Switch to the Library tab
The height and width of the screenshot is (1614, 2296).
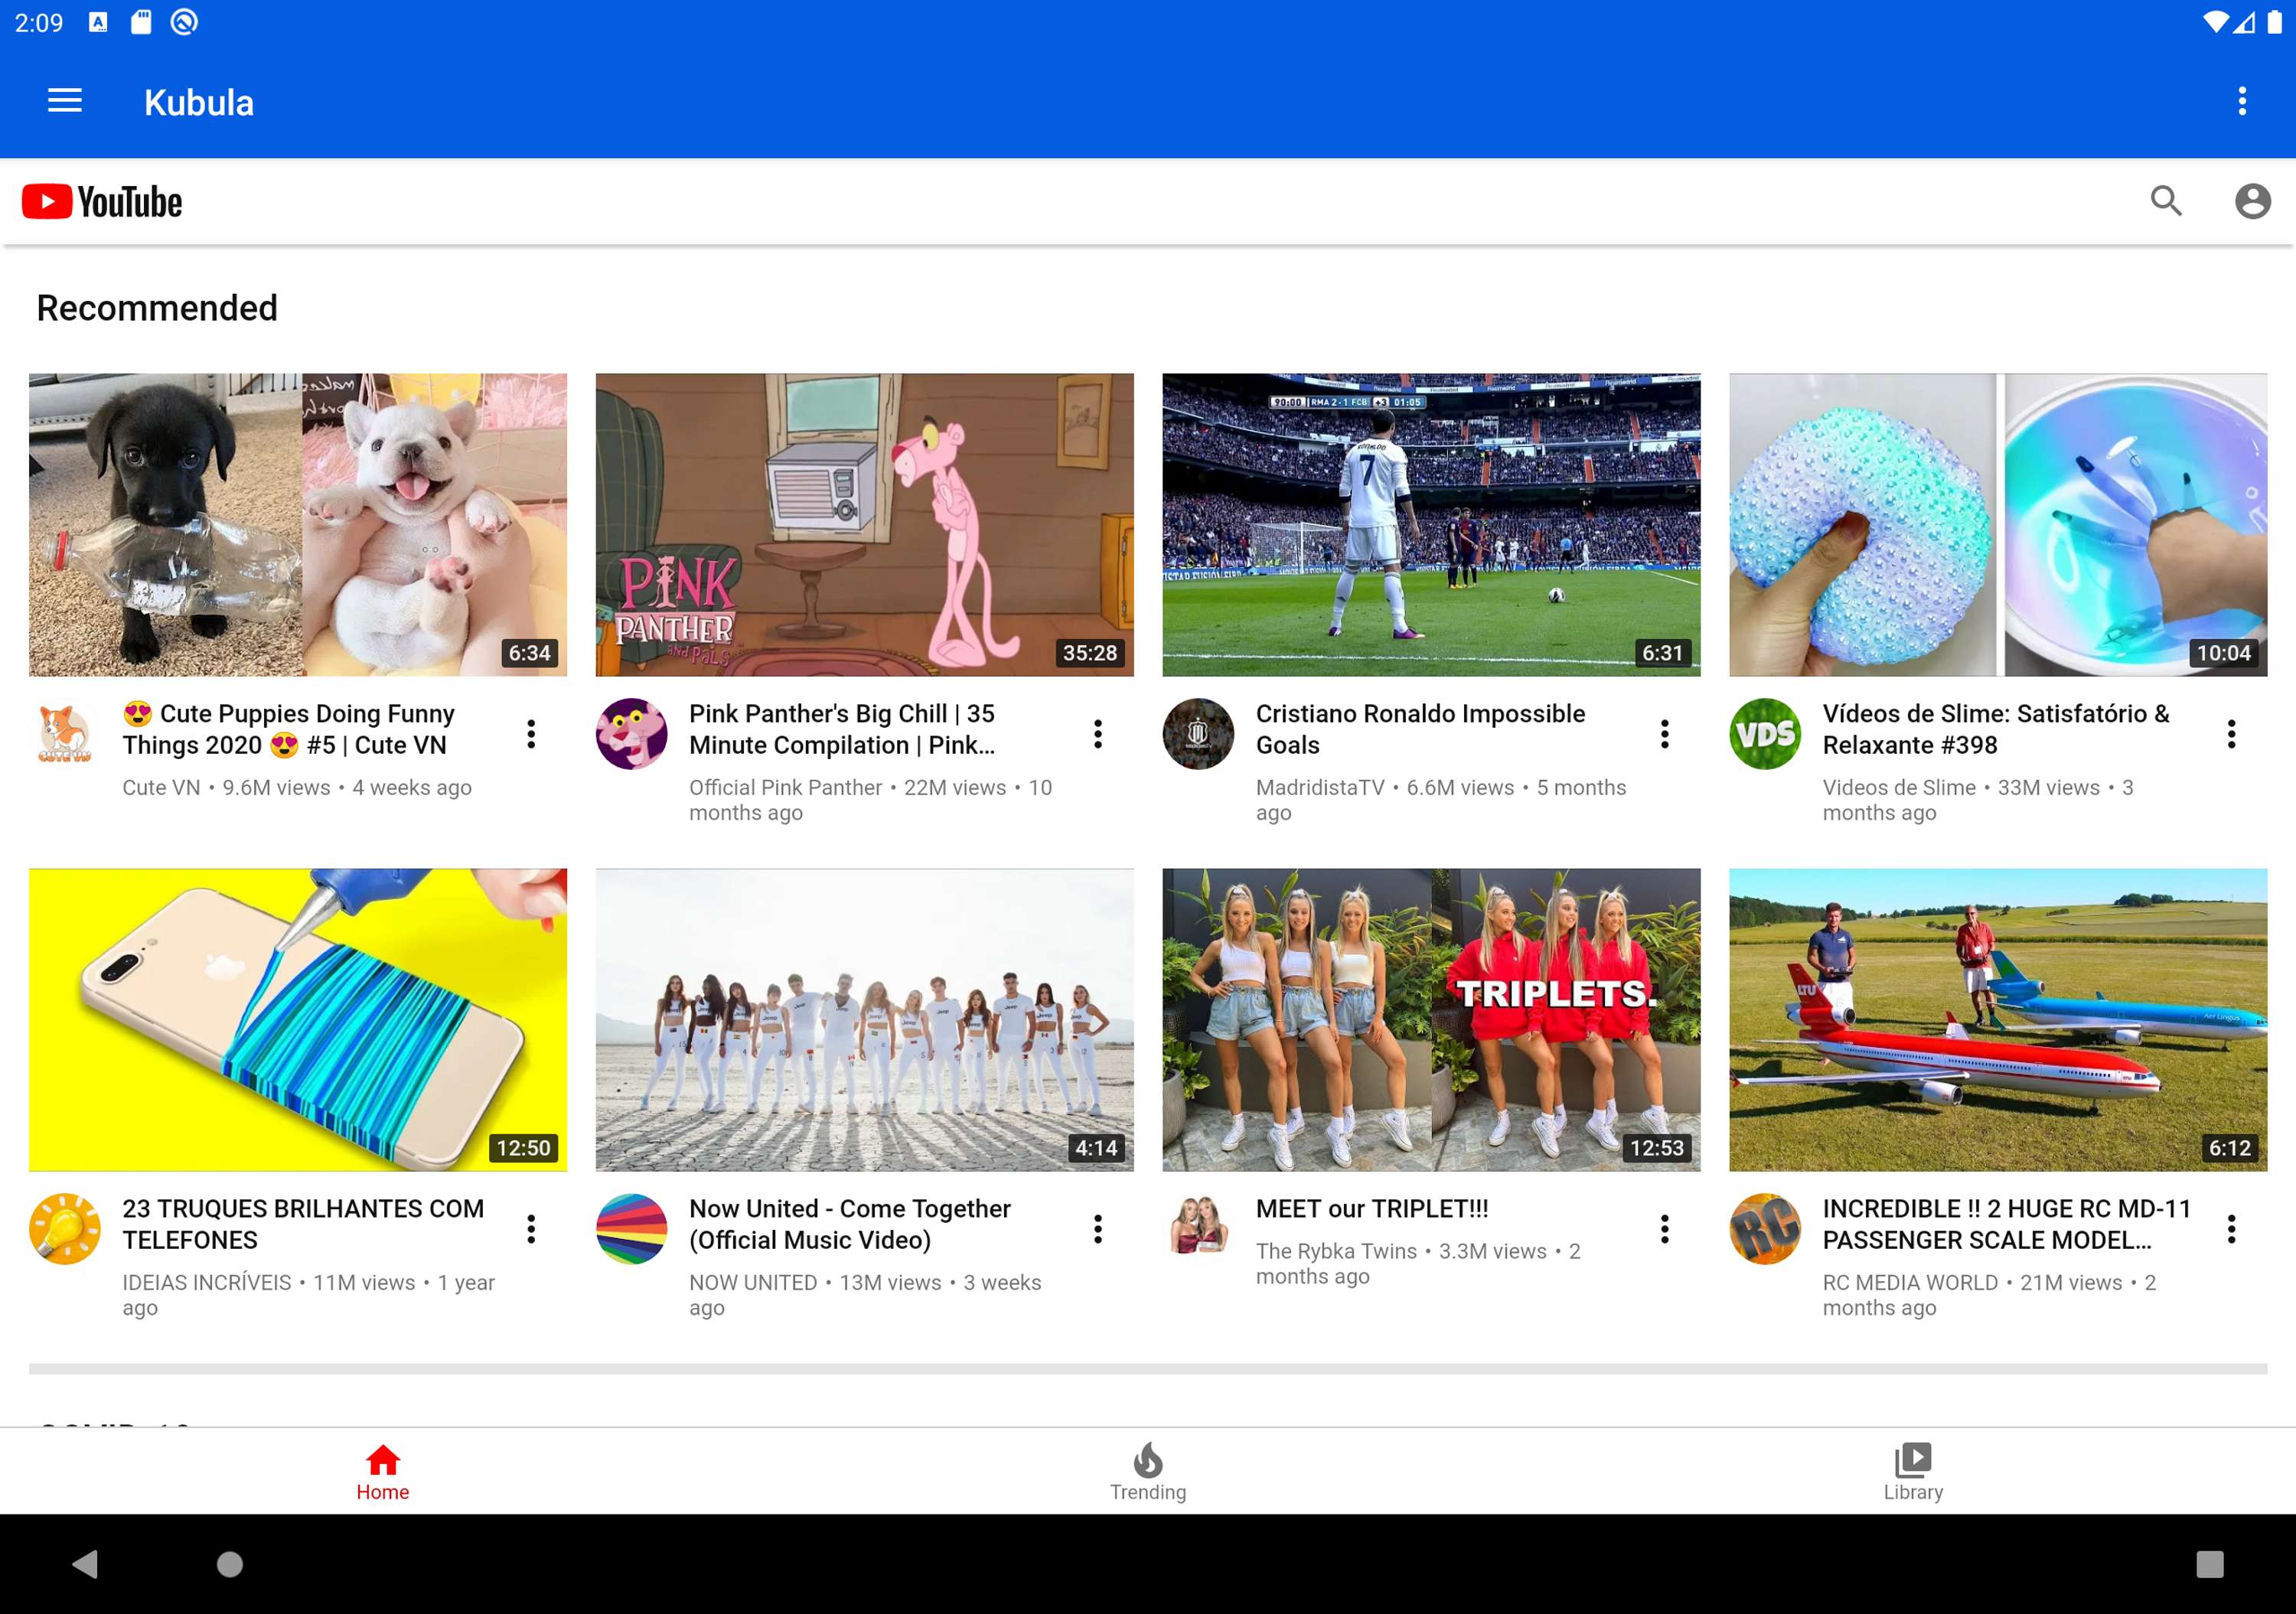pos(1913,1471)
